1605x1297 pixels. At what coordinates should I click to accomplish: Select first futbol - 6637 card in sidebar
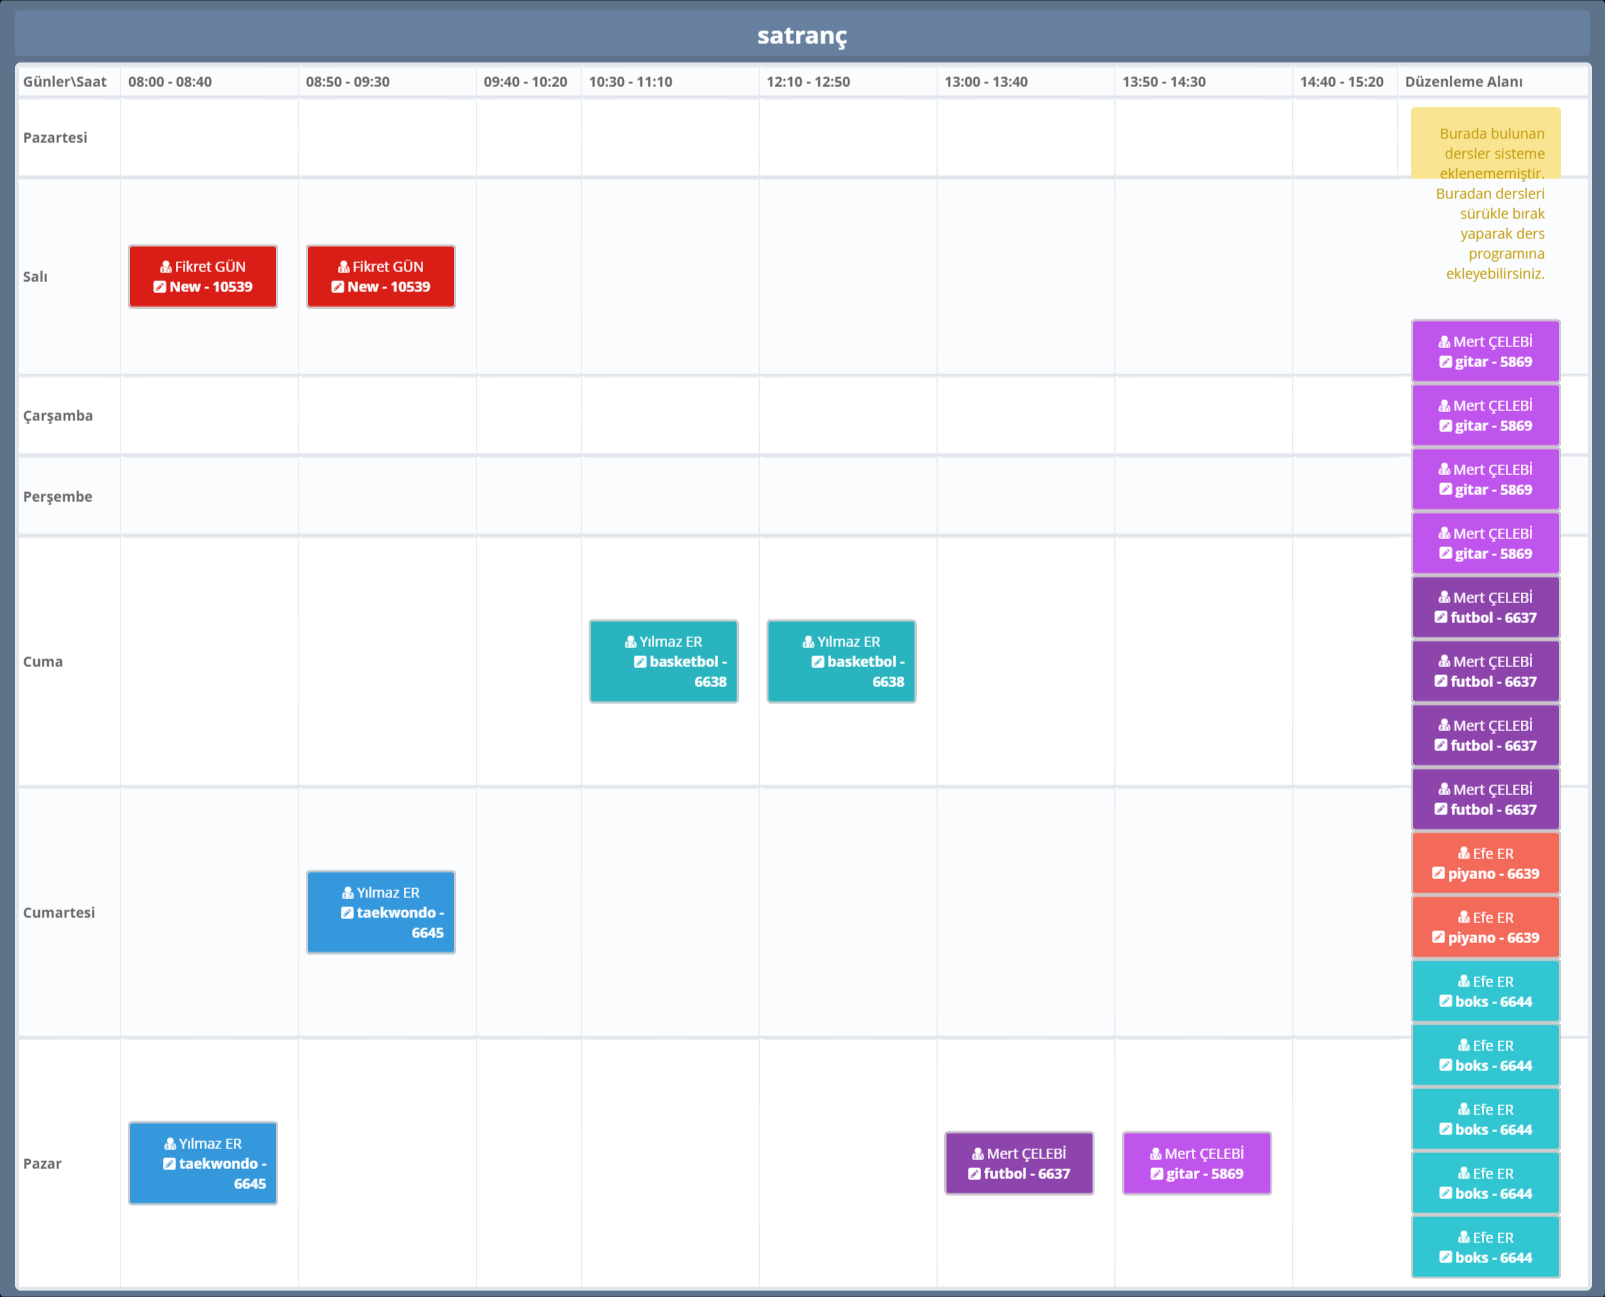coord(1485,608)
